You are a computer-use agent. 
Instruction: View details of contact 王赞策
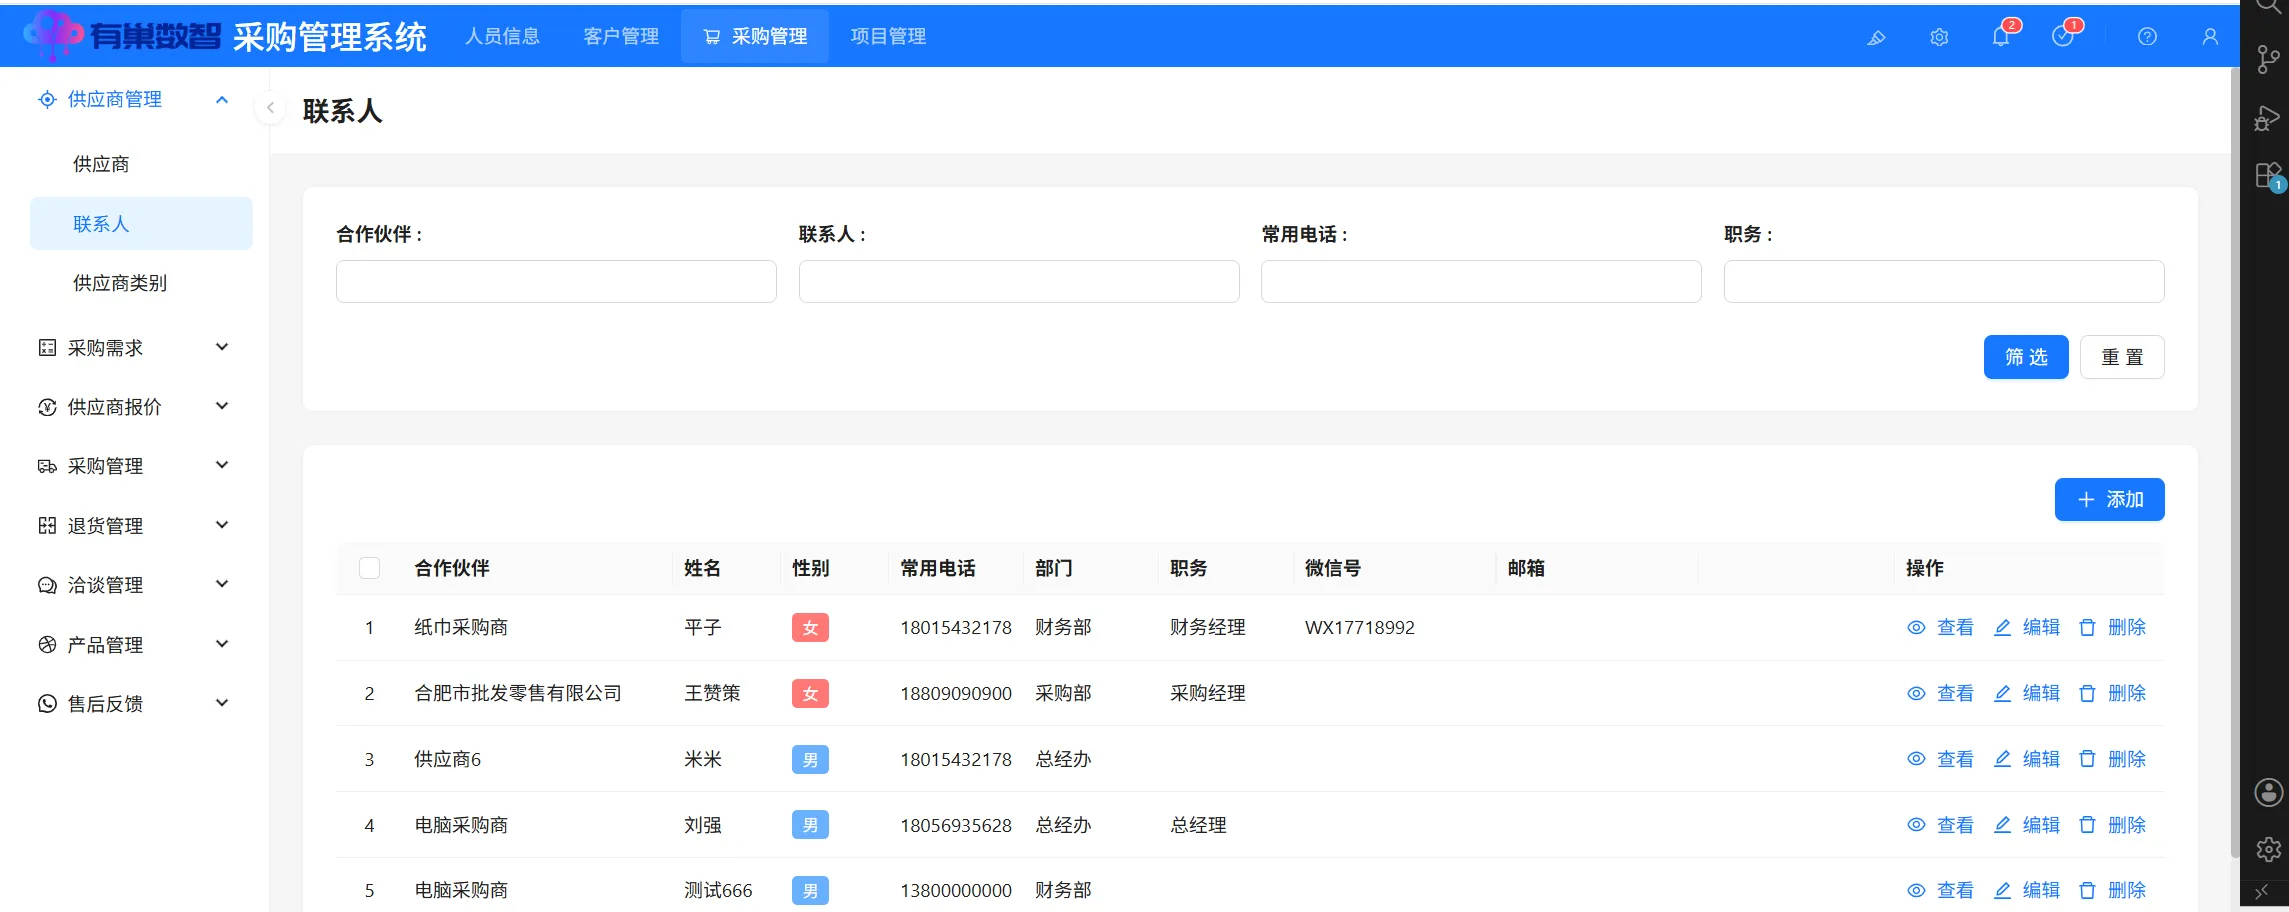pos(1940,694)
